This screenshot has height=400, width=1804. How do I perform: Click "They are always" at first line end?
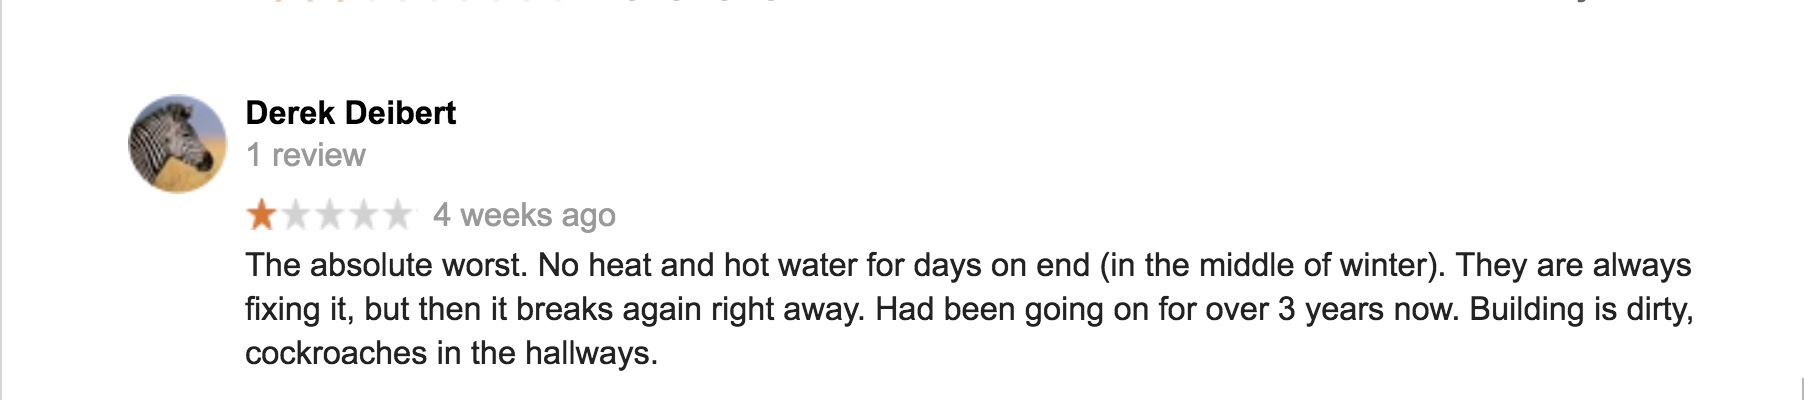tap(1573, 265)
